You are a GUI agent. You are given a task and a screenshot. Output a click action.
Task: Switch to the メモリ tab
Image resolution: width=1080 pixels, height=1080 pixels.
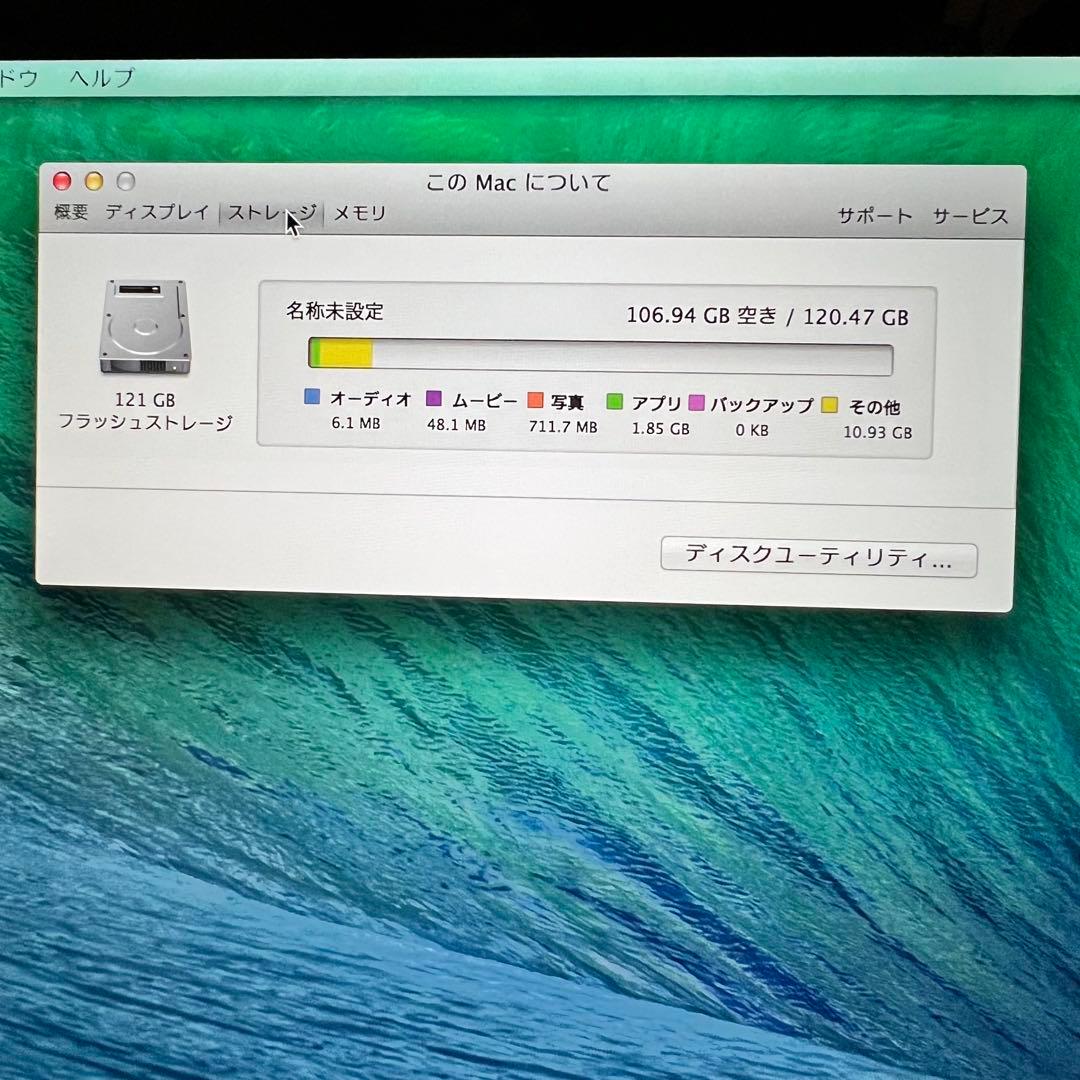(x=360, y=212)
